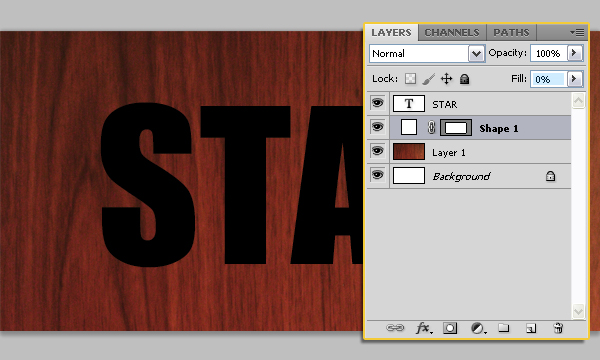Switch to the Channels tab
The image size is (600, 360).
(x=452, y=33)
